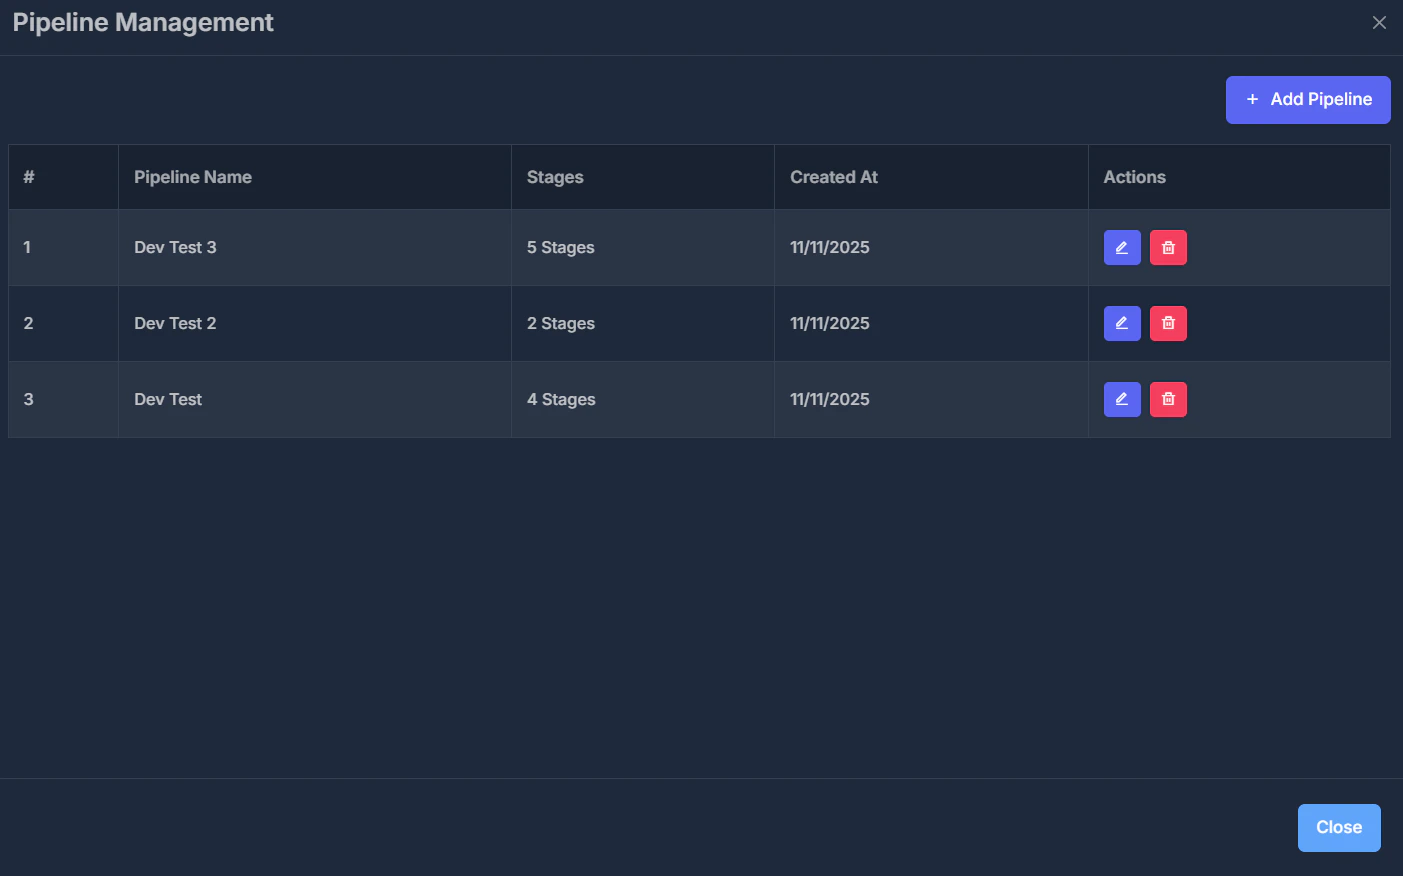
Task: Select the edit pencil icon for Dev Test 2
Action: point(1121,323)
